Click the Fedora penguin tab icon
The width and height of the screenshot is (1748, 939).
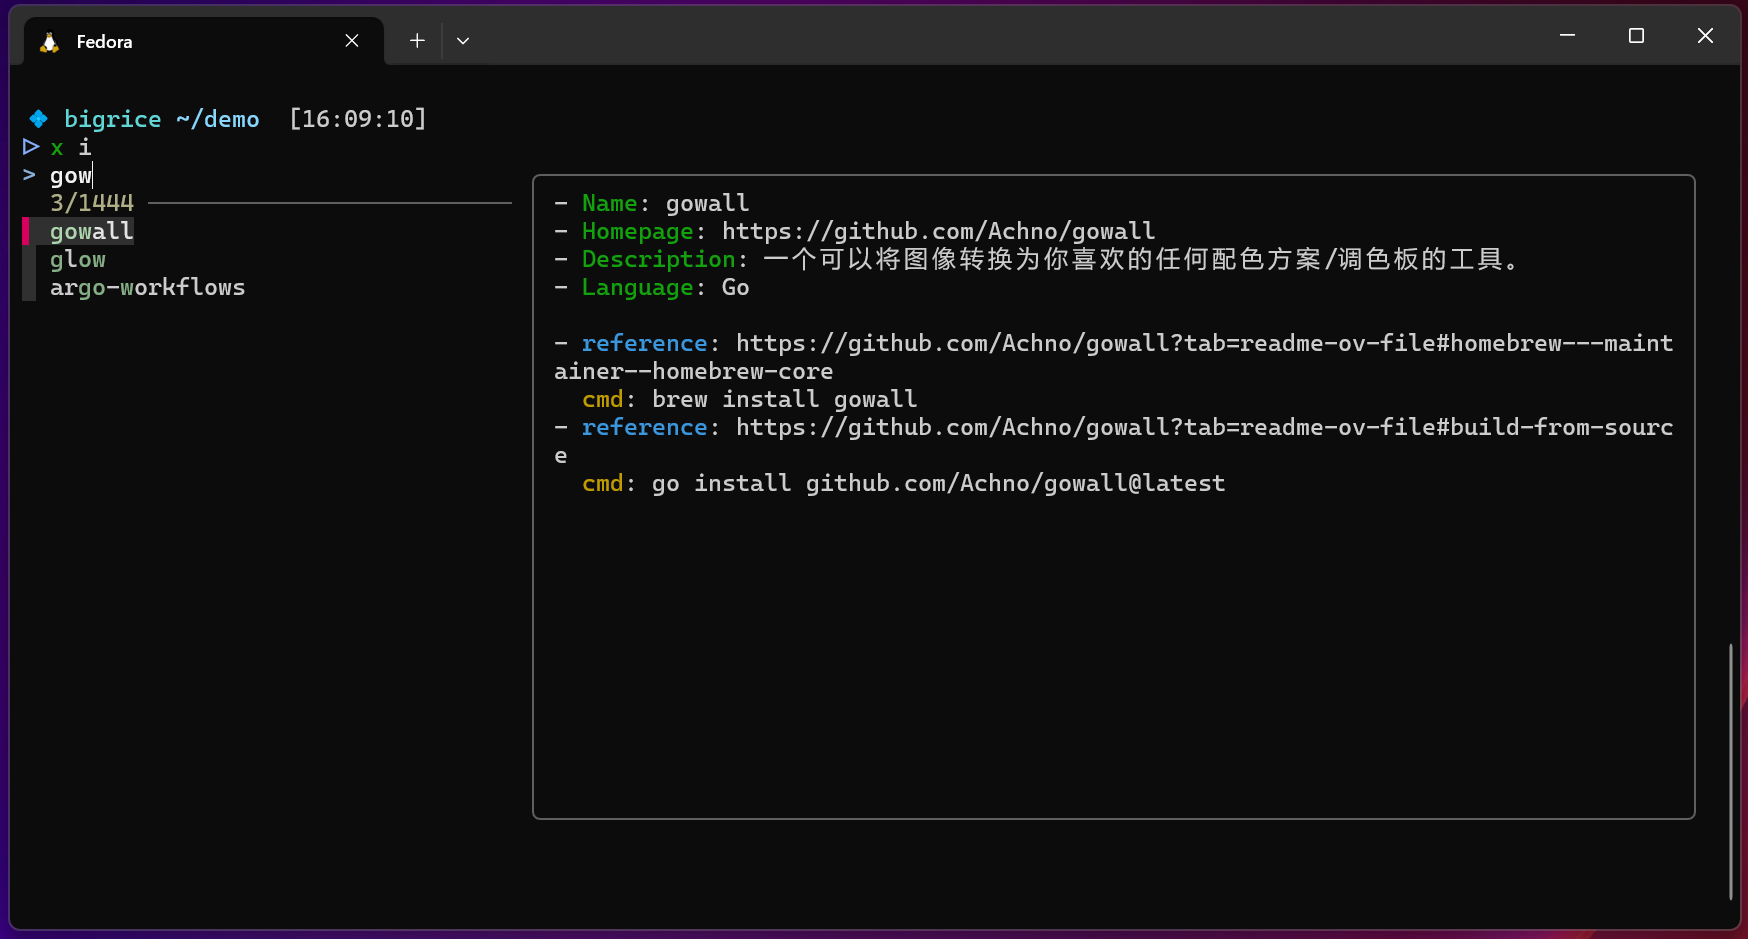(49, 41)
